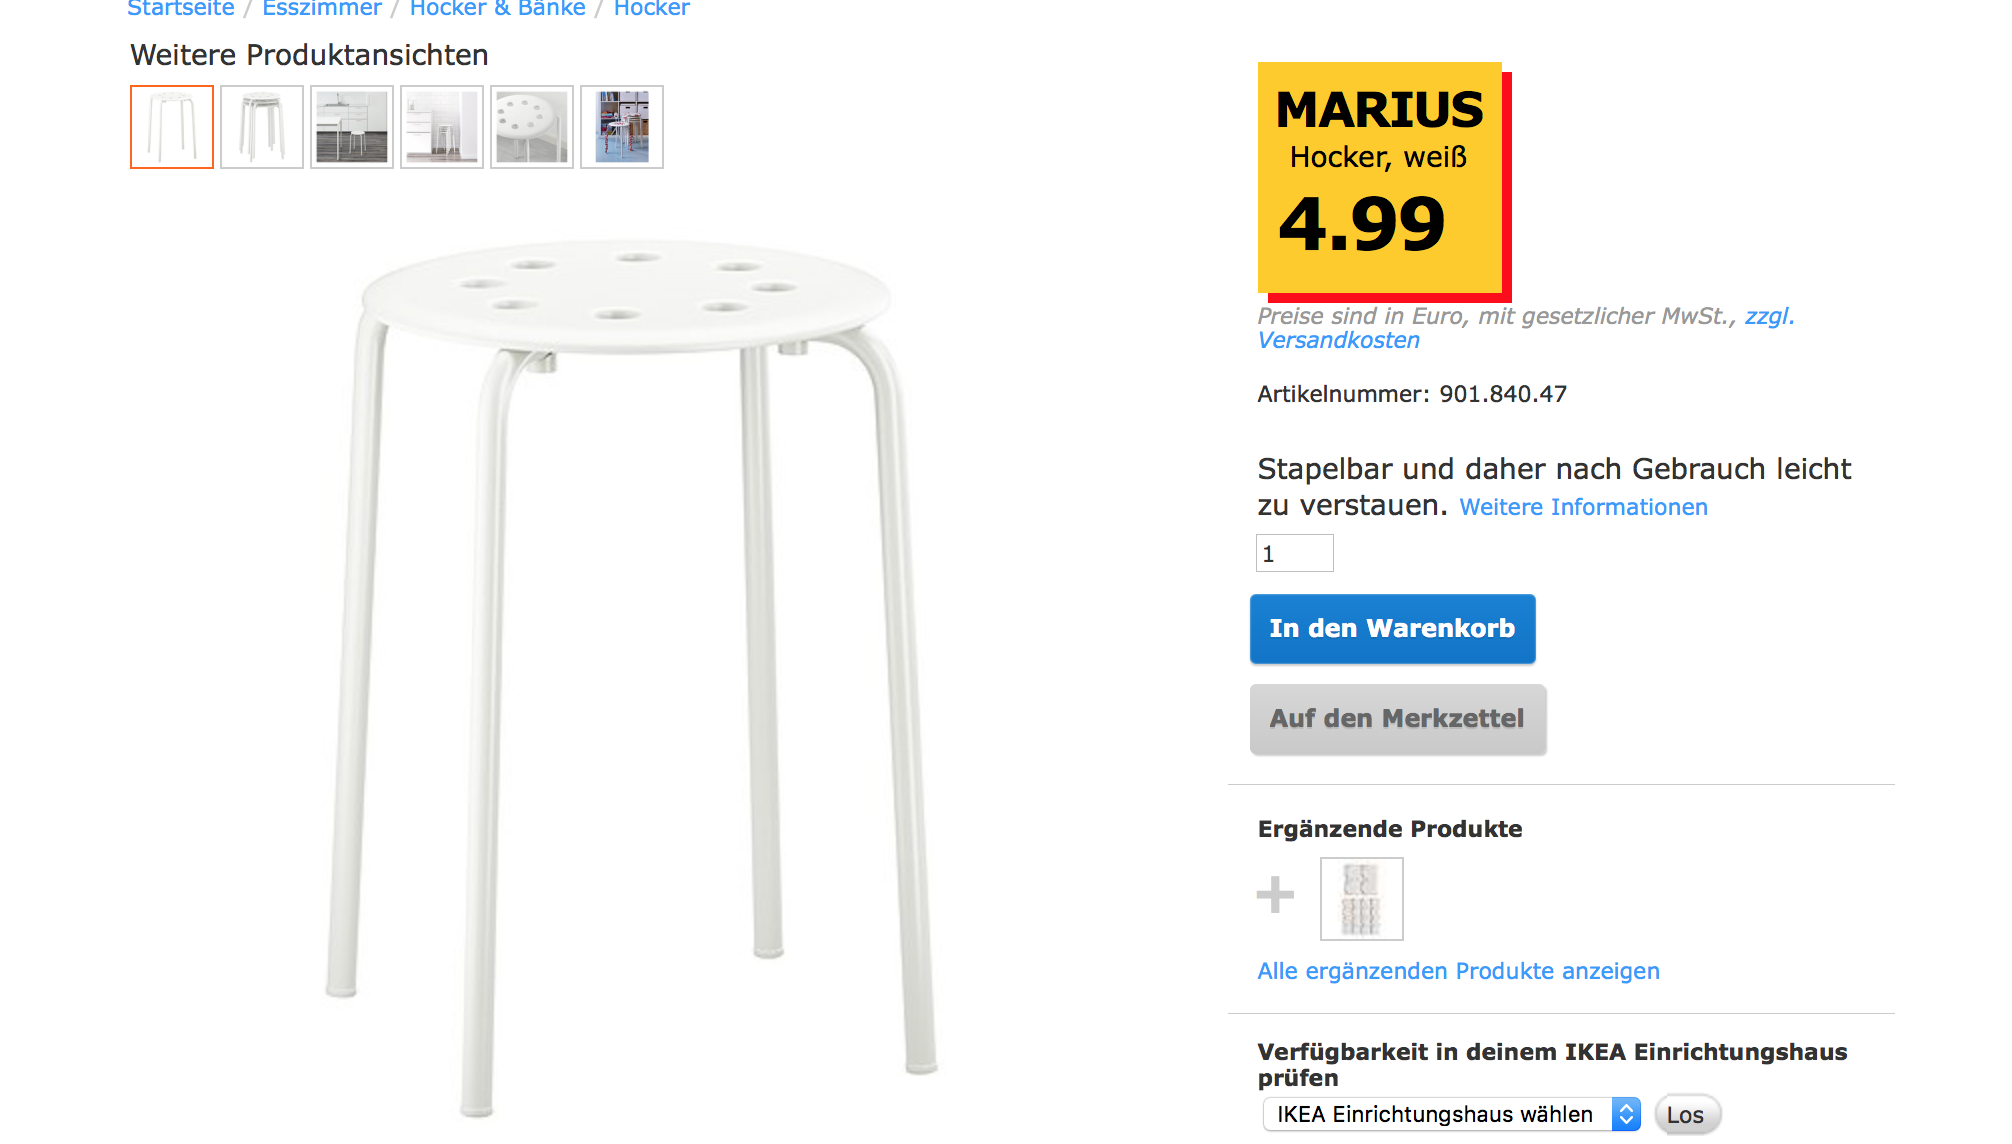Focus the quantity input field

[x=1294, y=553]
